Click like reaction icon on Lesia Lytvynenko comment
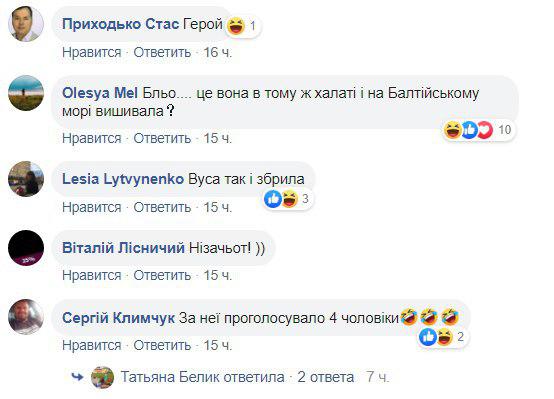 273,199
